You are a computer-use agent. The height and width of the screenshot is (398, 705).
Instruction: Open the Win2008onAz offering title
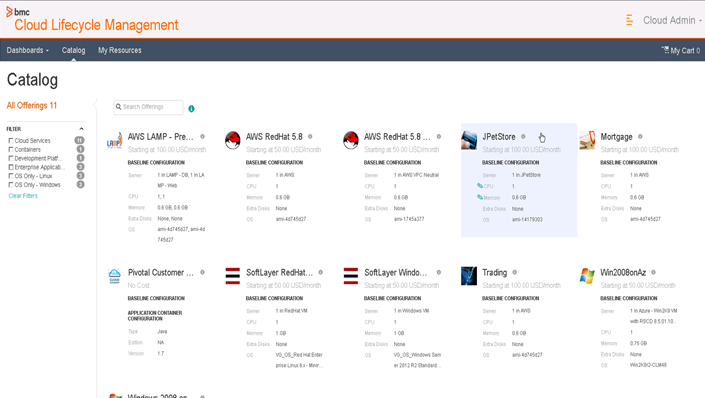(x=623, y=273)
